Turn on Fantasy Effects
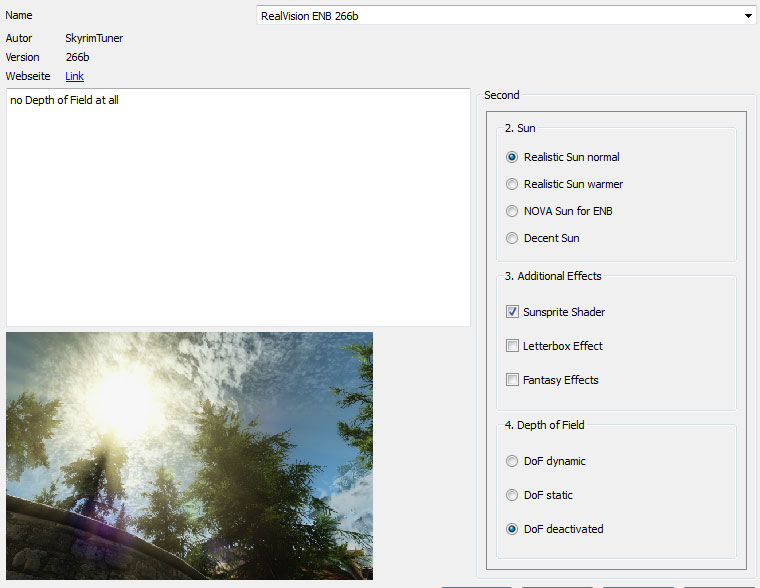Screen dimensions: 760x588 pos(513,380)
